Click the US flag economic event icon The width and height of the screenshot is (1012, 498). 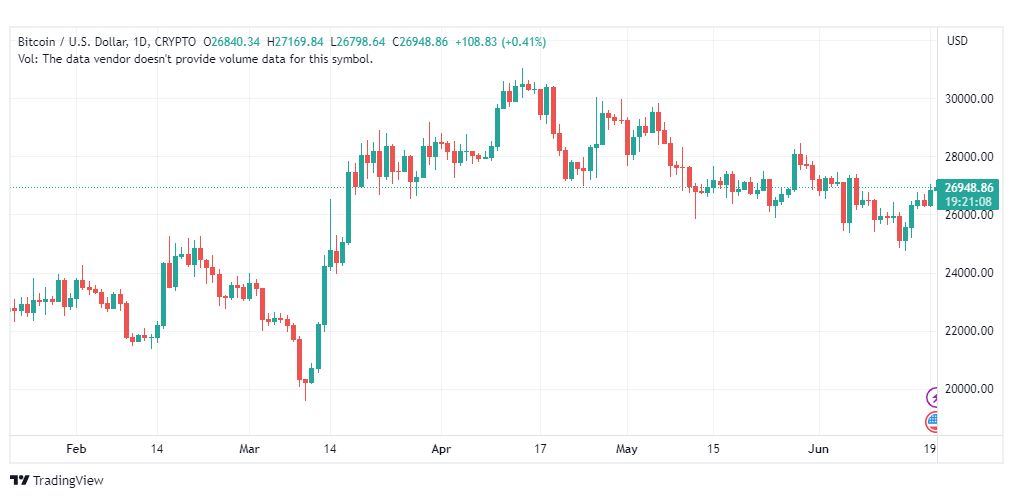click(934, 421)
